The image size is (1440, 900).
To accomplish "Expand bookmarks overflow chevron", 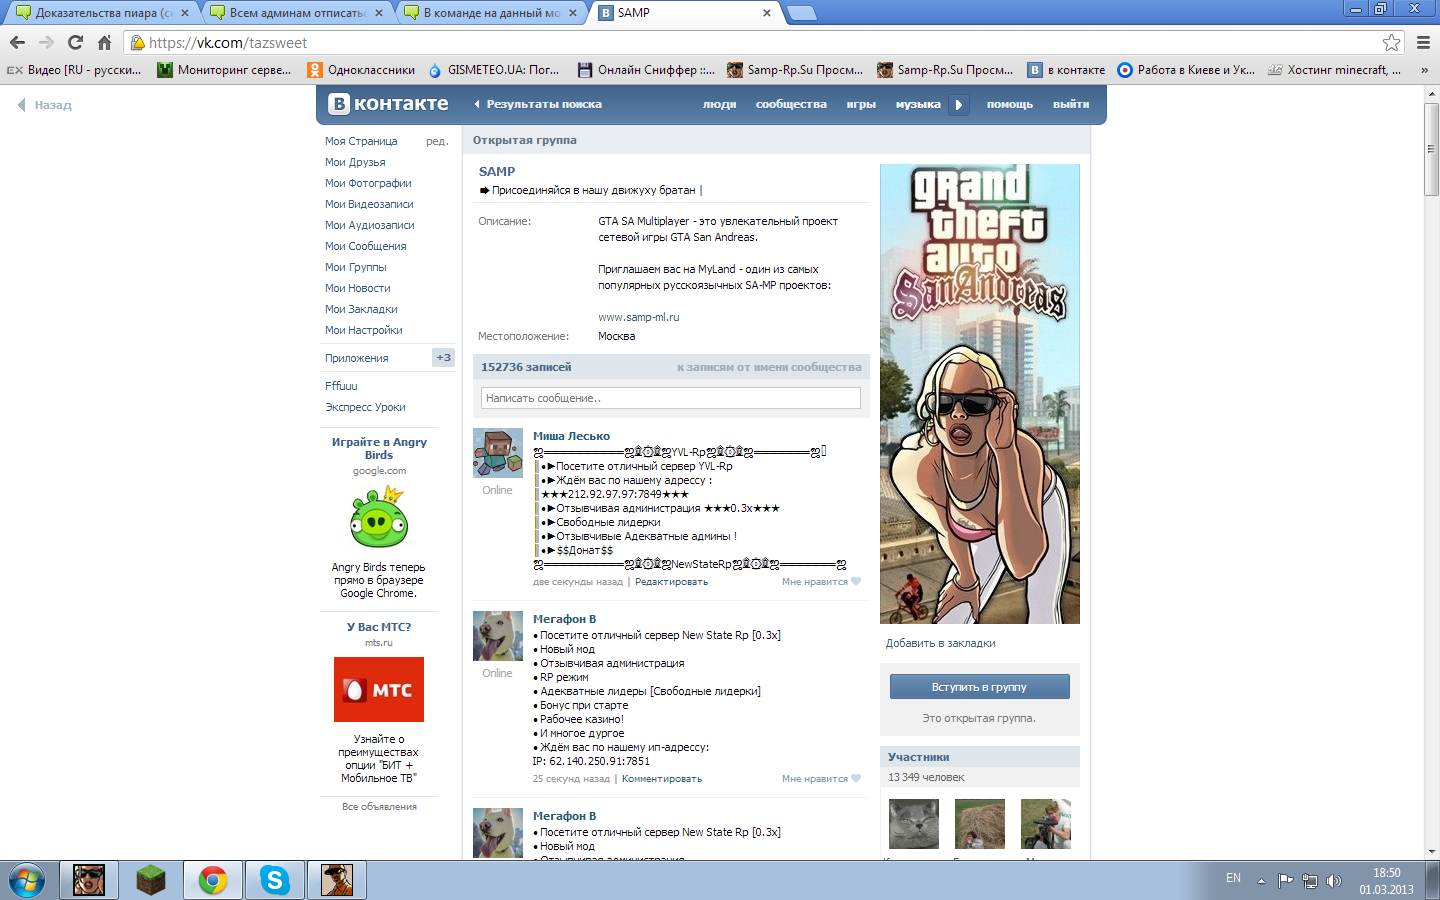I will (x=1424, y=70).
